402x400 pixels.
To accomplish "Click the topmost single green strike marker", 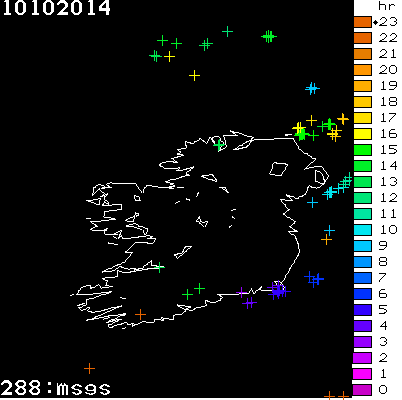I will [227, 32].
